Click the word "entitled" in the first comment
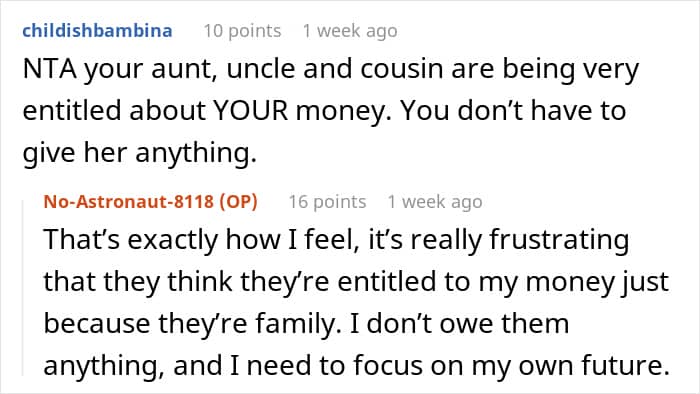 [x=72, y=111]
